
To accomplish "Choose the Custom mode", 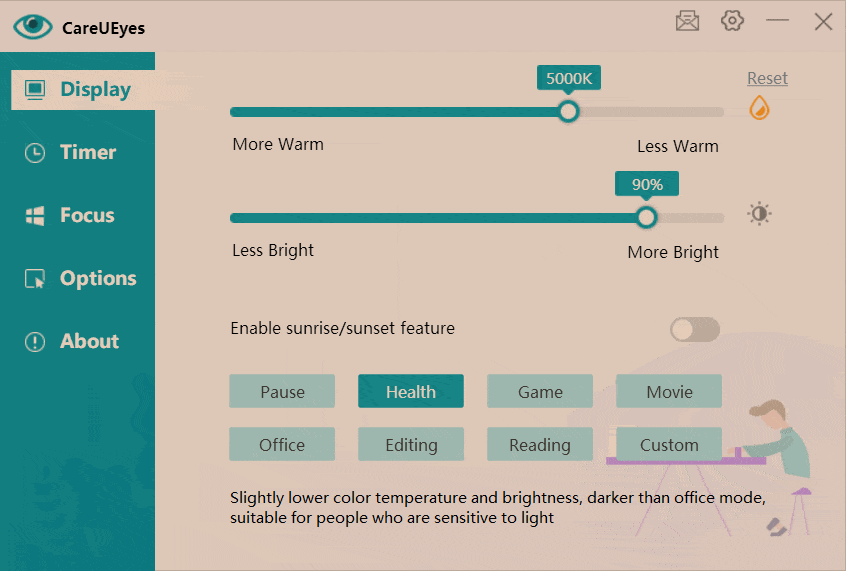I will click(x=669, y=444).
